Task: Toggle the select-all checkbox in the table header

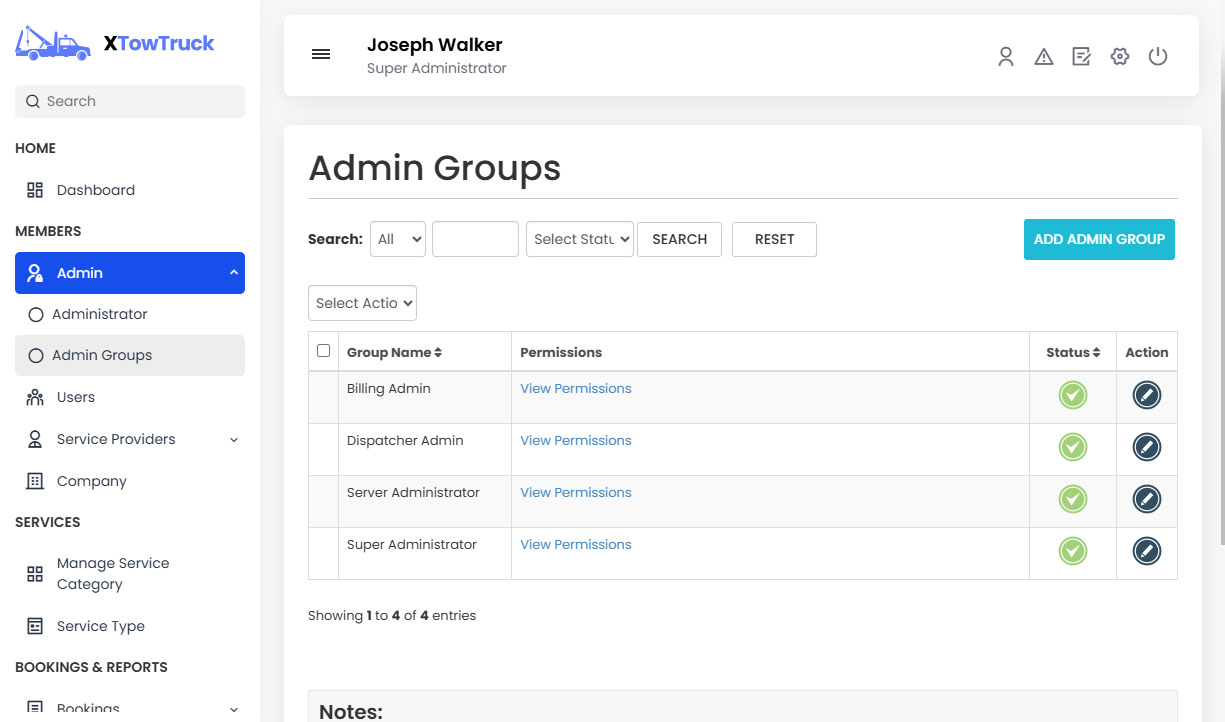Action: (x=323, y=351)
